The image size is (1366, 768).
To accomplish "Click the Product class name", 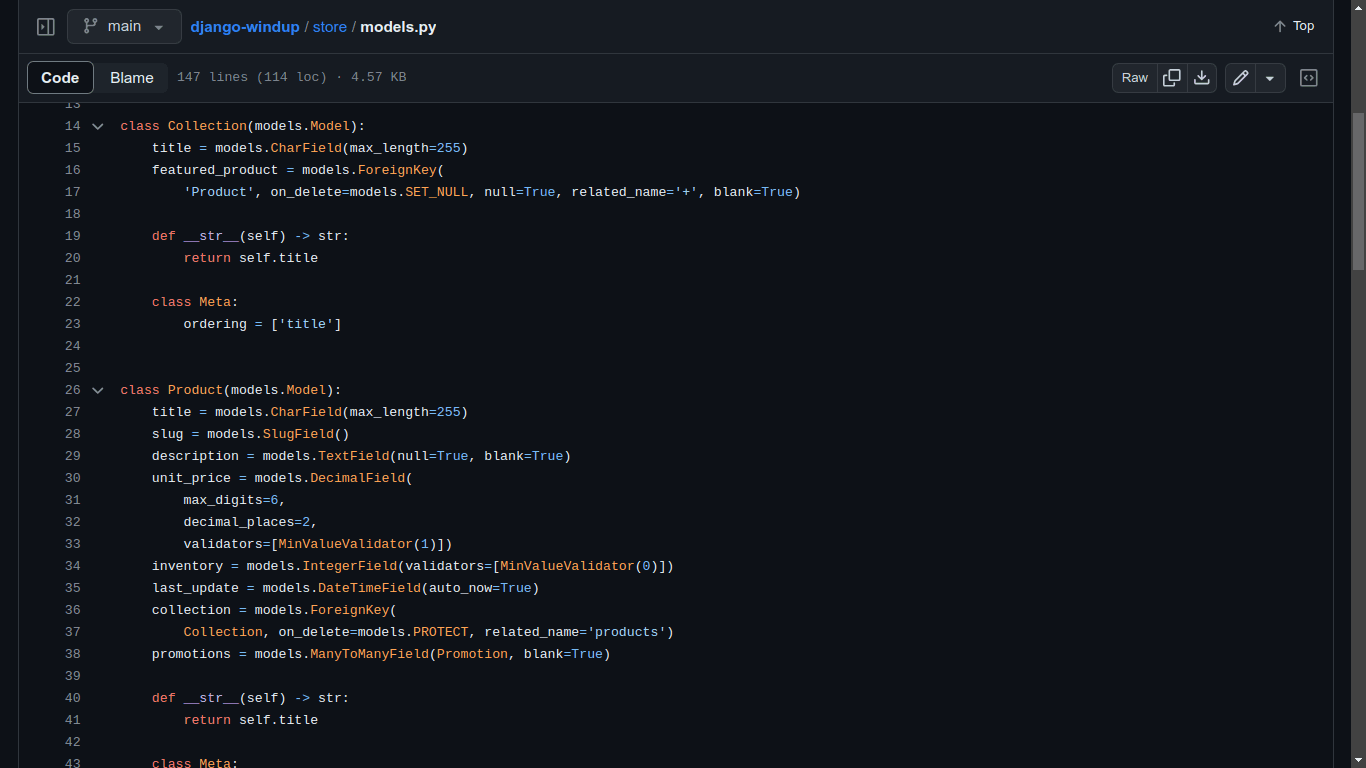I will (195, 390).
